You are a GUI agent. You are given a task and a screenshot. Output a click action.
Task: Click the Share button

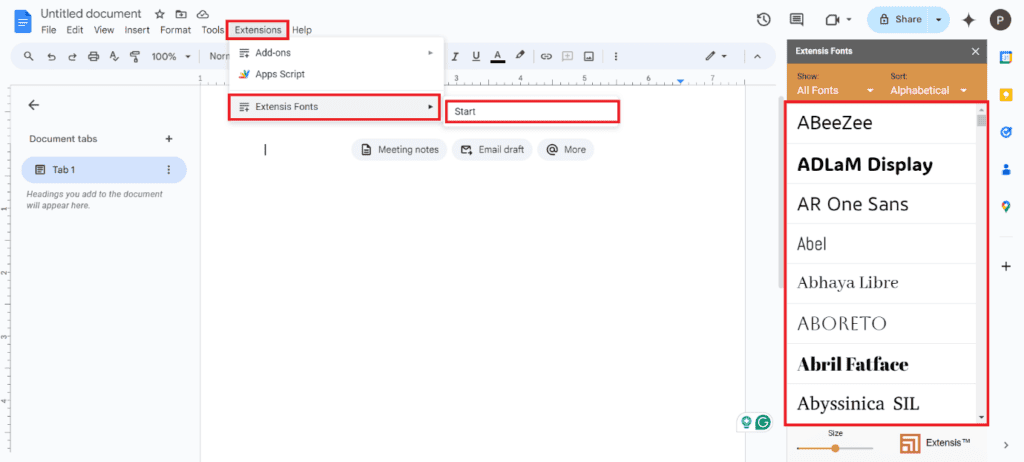(900, 20)
